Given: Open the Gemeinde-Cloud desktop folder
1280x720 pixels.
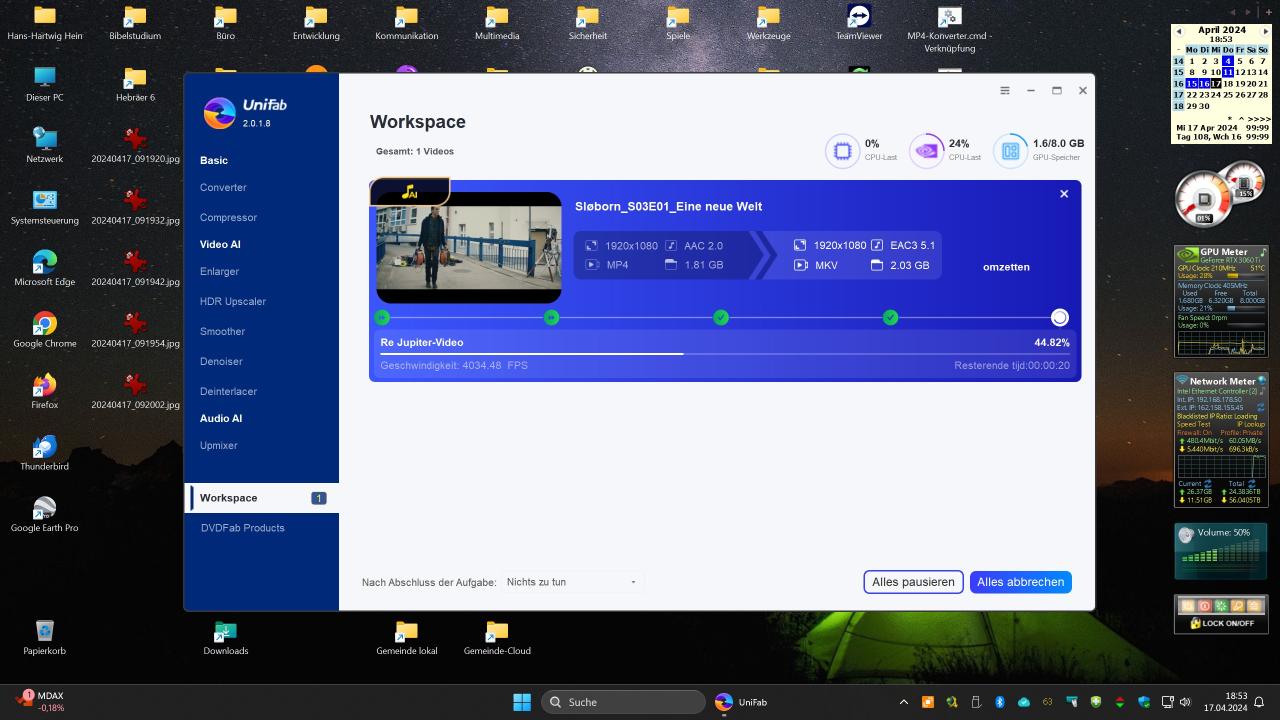Looking at the screenshot, I should [x=497, y=637].
